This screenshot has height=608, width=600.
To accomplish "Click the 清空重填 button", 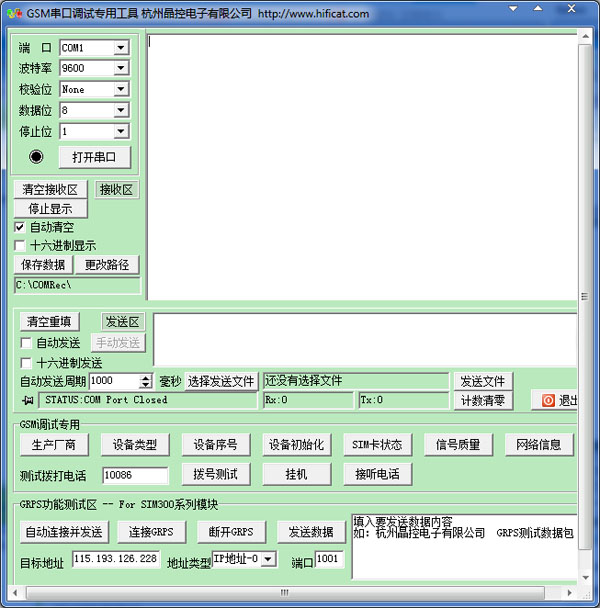I will (x=49, y=322).
